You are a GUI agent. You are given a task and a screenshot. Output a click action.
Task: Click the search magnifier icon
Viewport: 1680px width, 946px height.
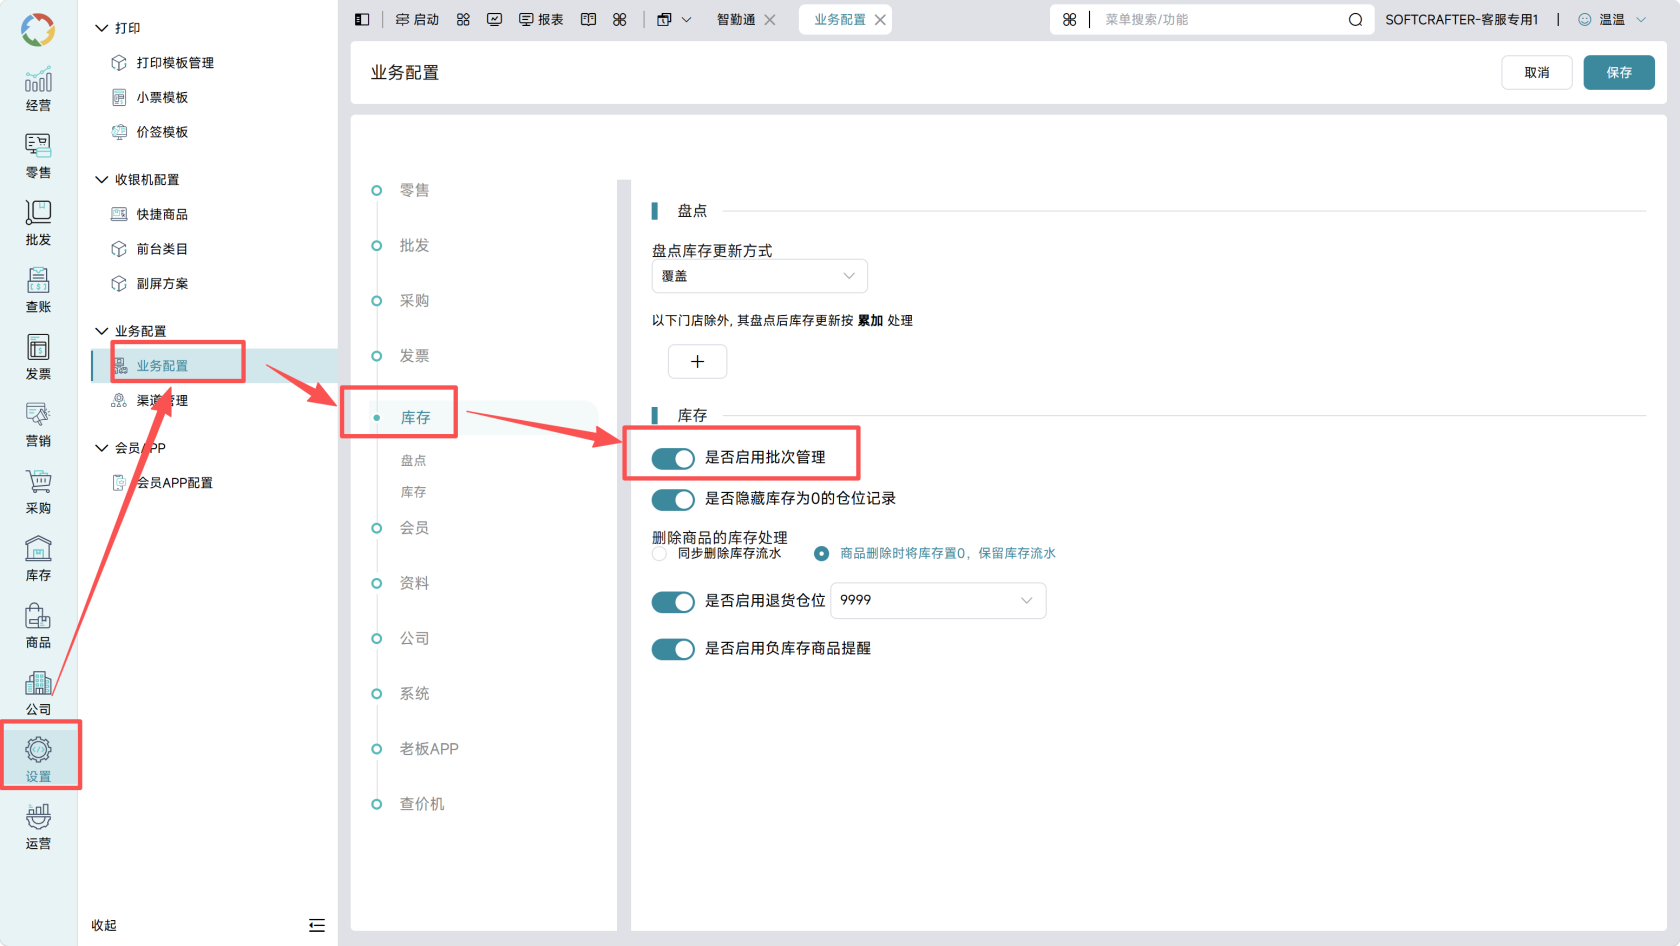point(1355,20)
